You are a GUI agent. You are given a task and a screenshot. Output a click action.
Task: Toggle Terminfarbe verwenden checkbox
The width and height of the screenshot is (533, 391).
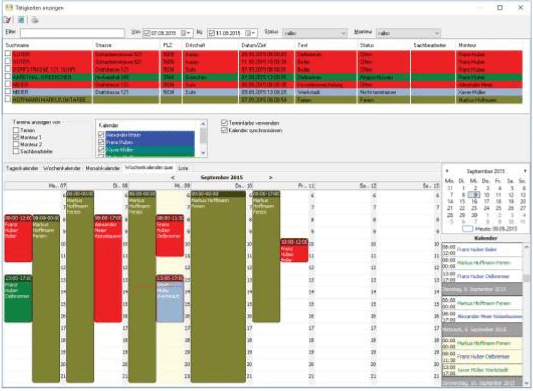pos(224,123)
